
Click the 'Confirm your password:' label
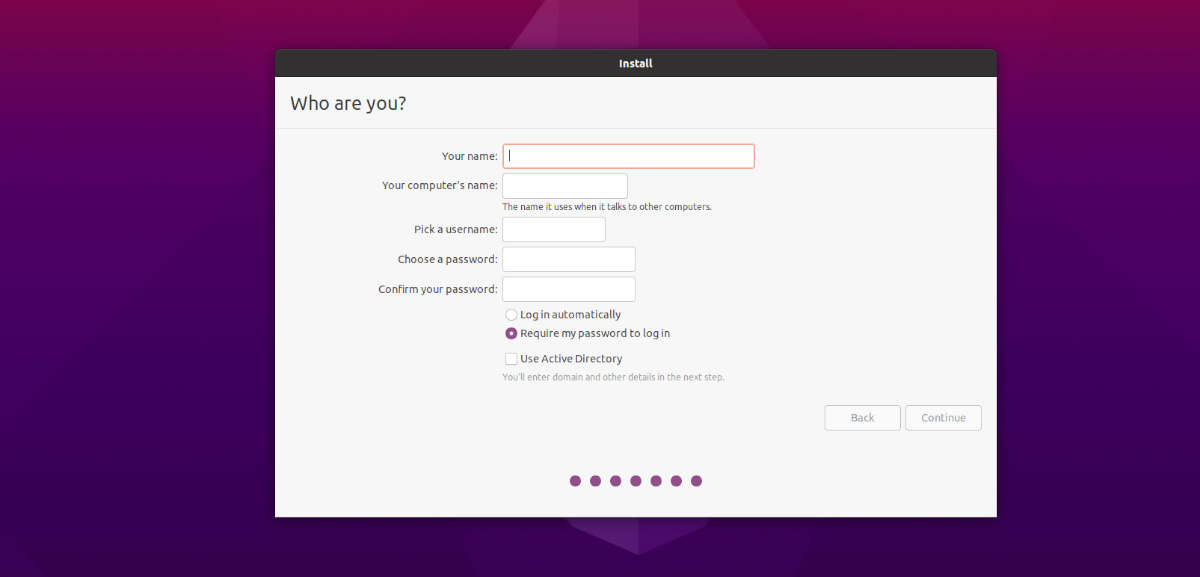coord(438,290)
